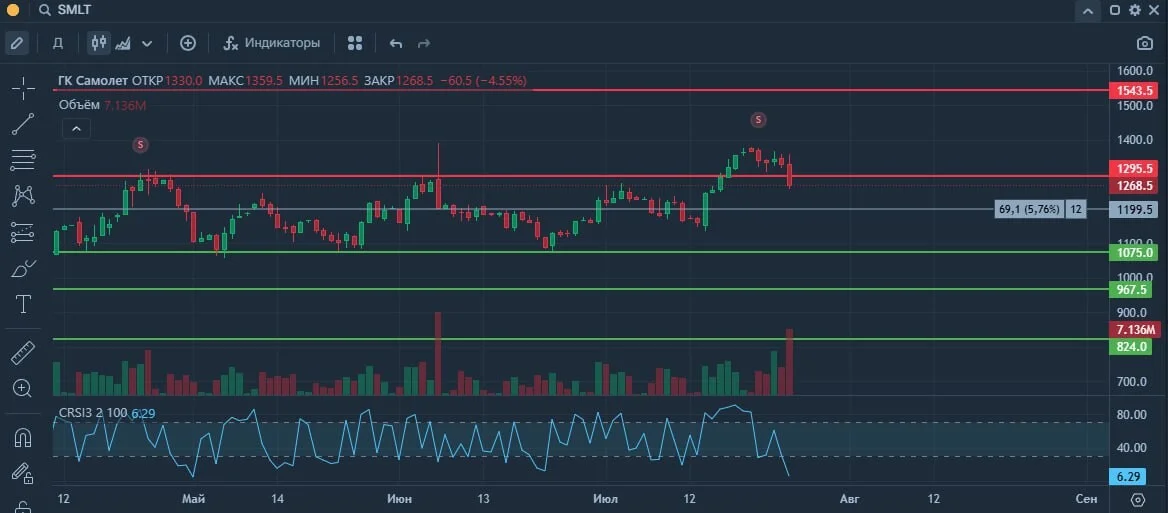
Task: Click the Июл date label on time axis
Action: [x=604, y=498]
